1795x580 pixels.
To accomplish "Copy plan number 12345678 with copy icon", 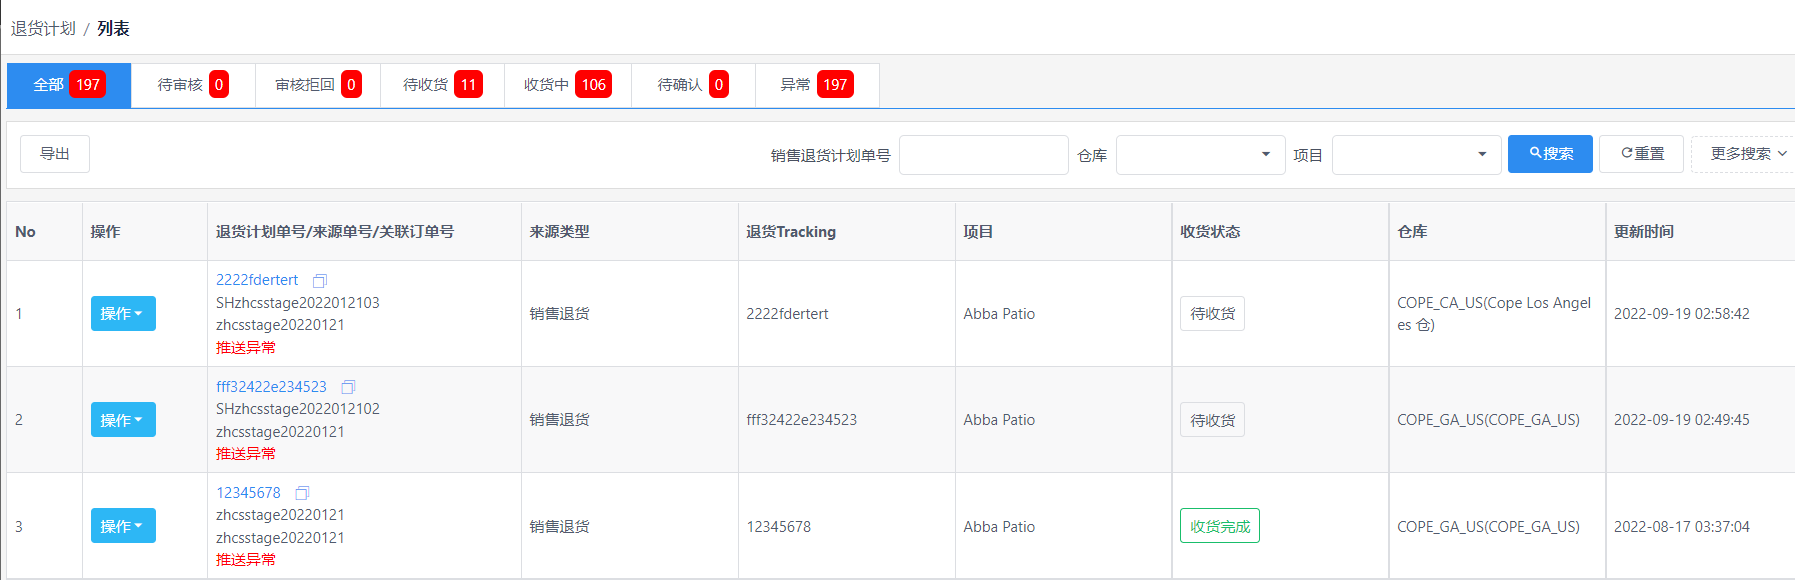I will pyautogui.click(x=302, y=493).
